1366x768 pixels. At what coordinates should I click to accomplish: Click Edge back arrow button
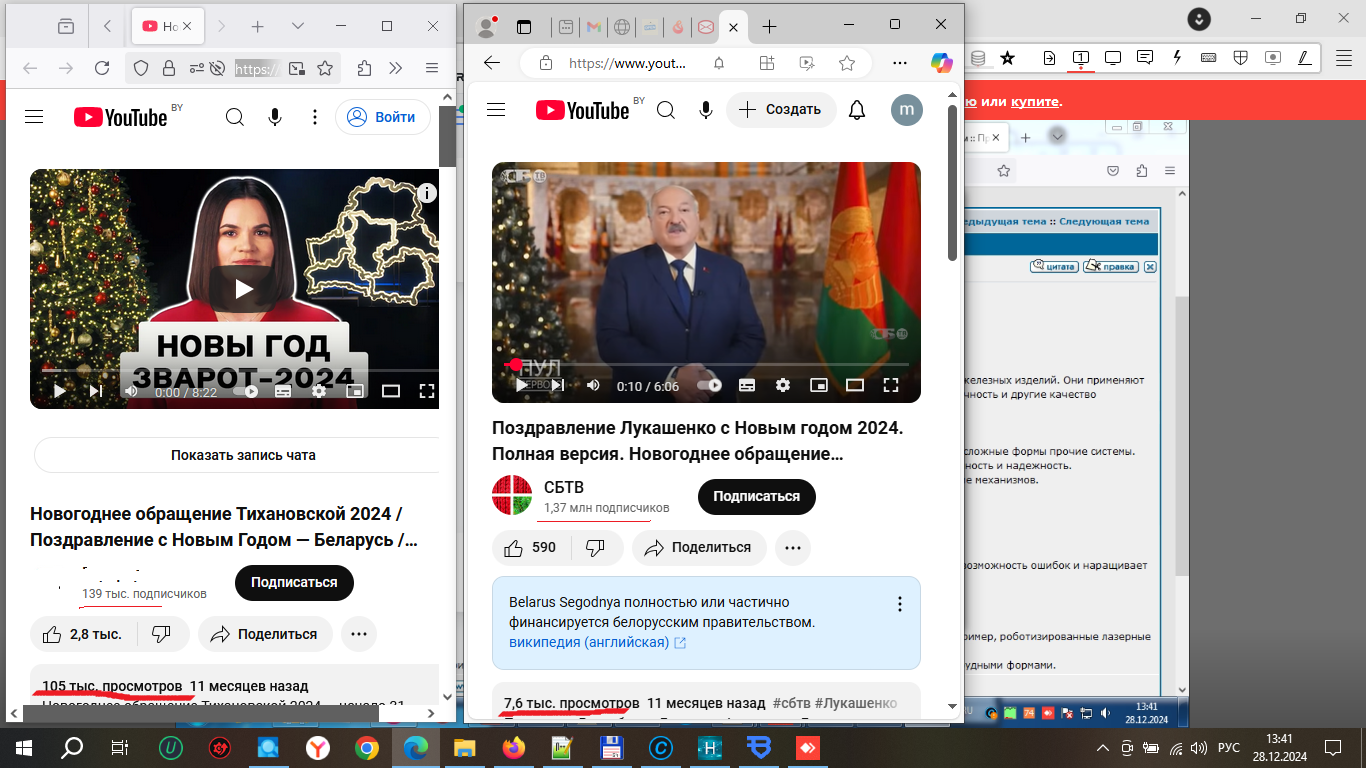coord(492,63)
